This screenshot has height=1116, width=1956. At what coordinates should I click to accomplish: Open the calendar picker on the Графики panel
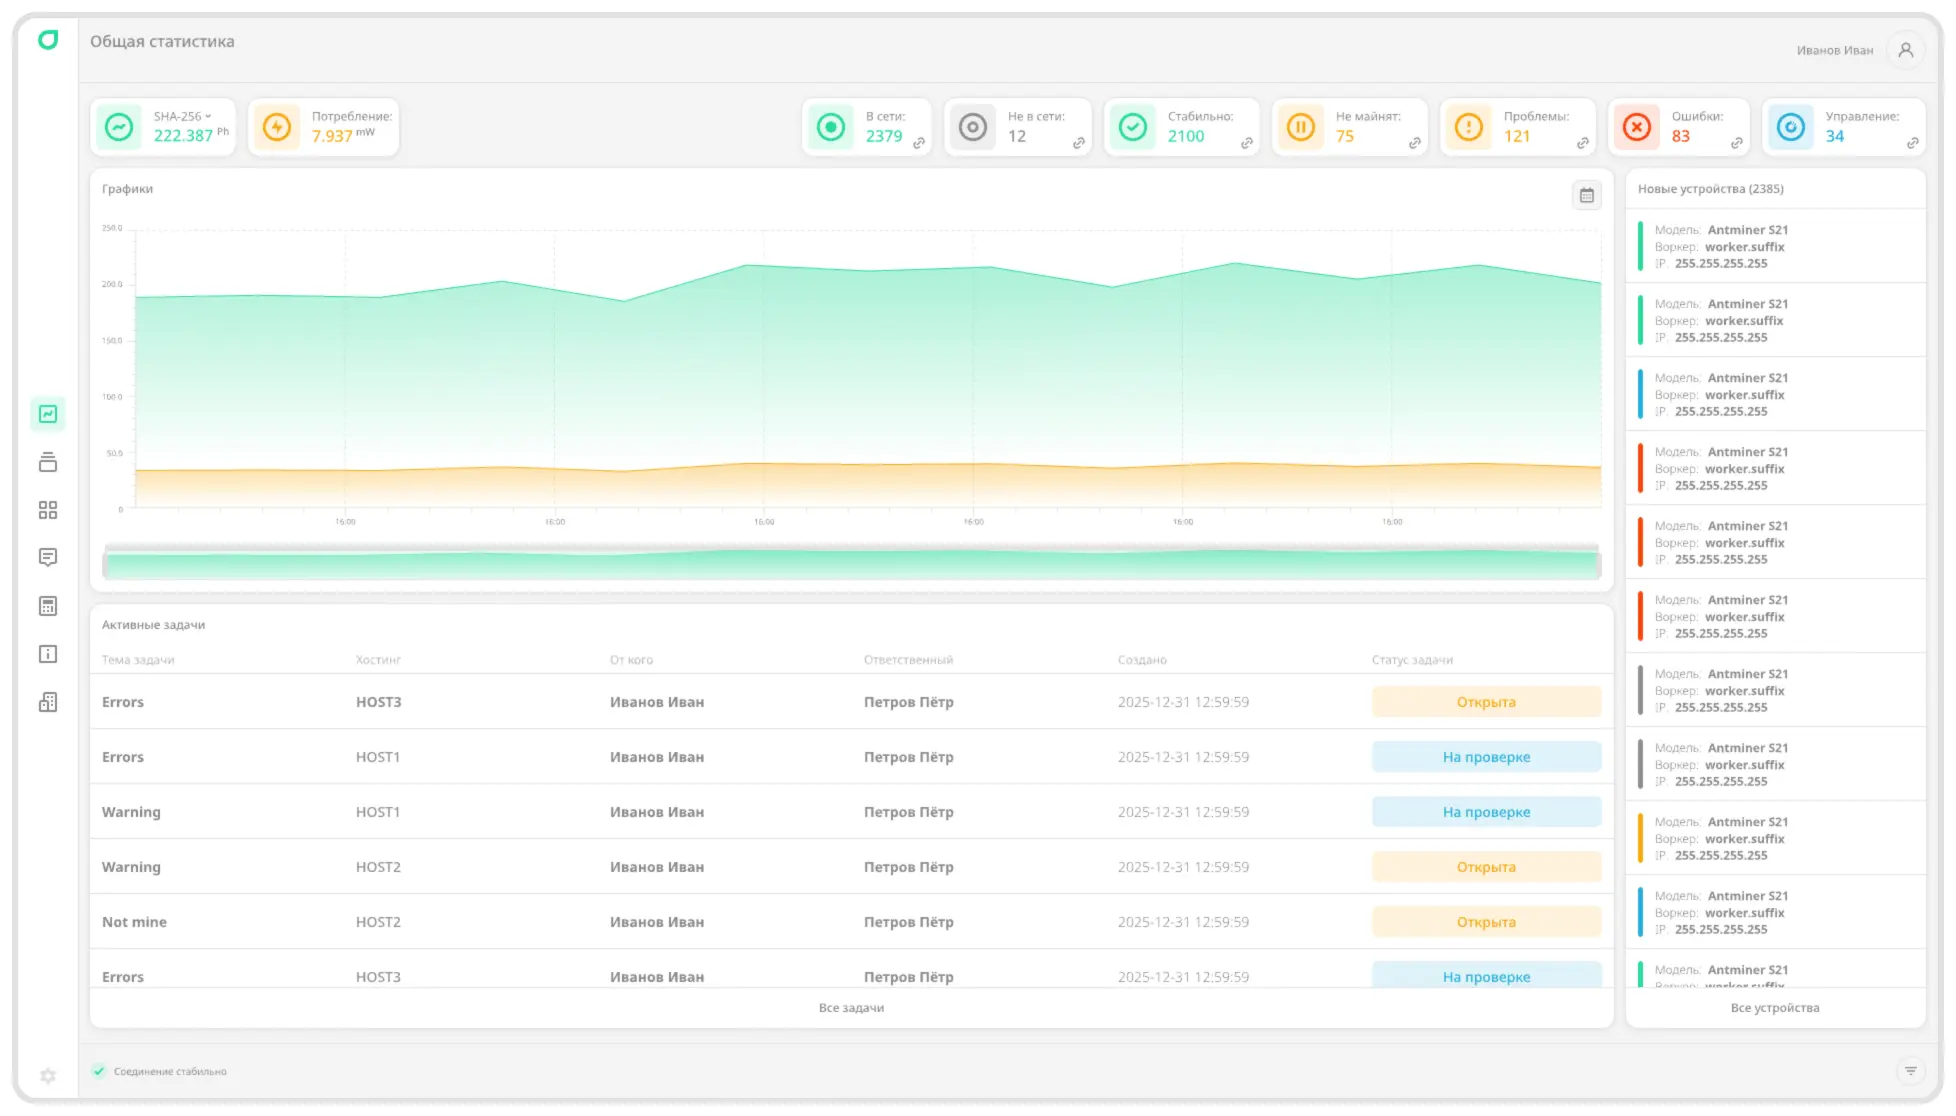(x=1586, y=195)
